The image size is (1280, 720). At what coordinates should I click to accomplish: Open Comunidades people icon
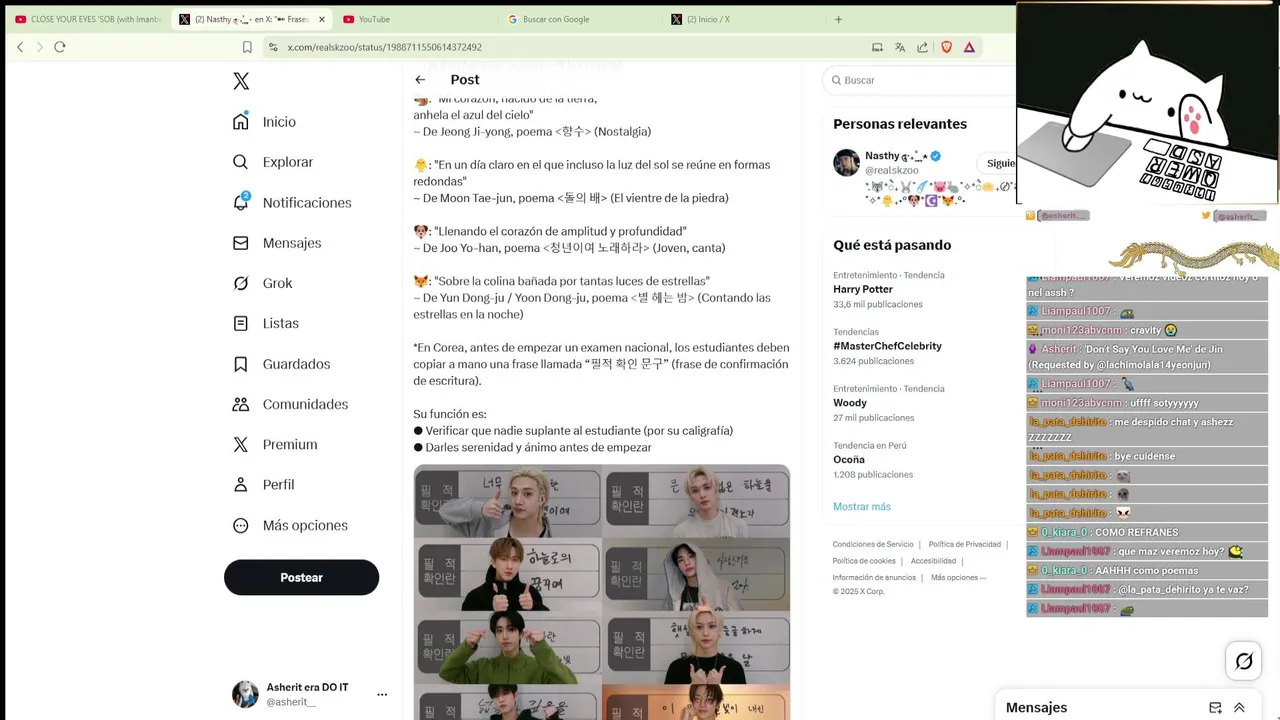point(240,404)
